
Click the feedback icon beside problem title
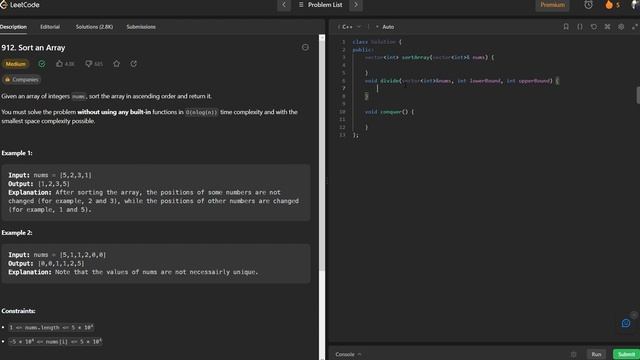click(x=305, y=47)
